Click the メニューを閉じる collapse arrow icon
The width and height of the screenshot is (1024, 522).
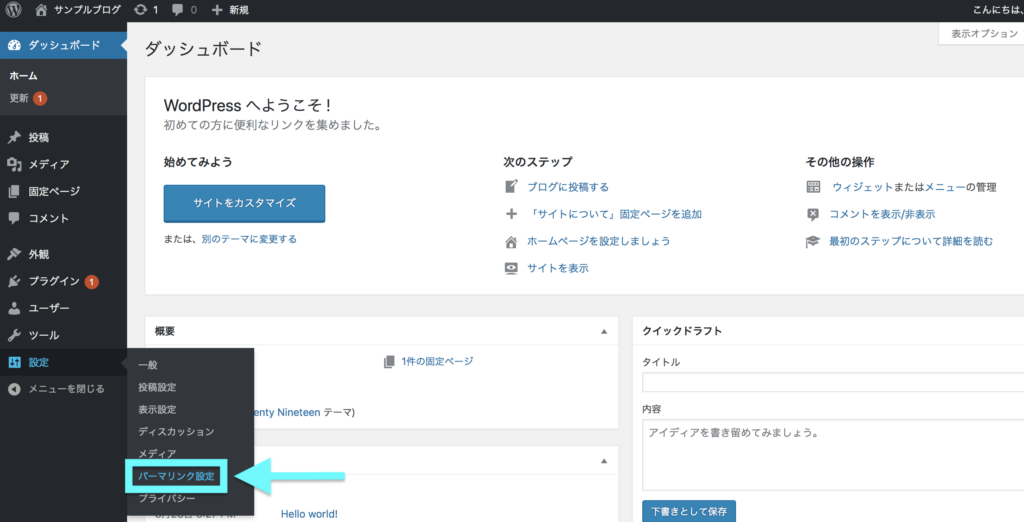14,389
